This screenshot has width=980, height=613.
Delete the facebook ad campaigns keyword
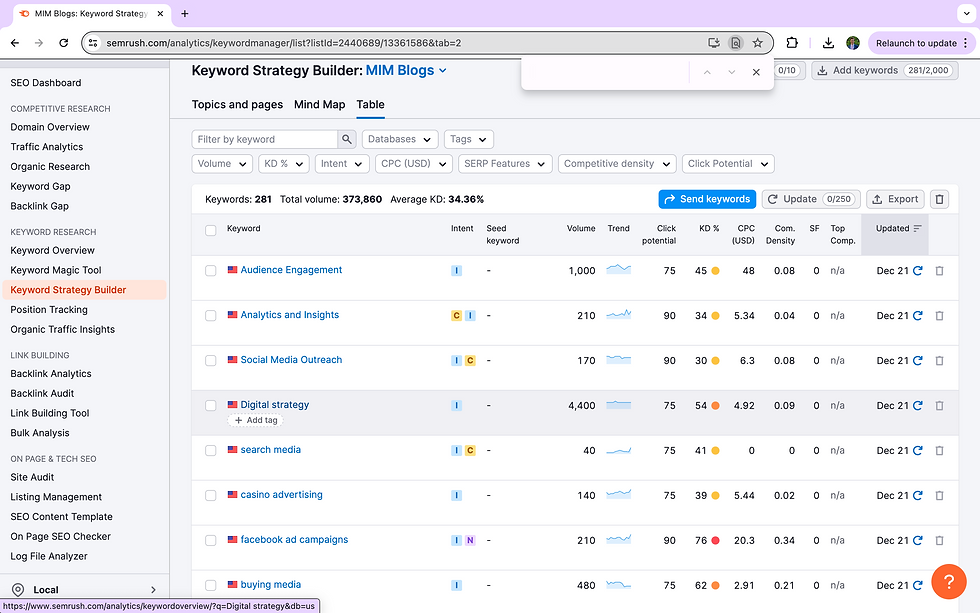[939, 541]
